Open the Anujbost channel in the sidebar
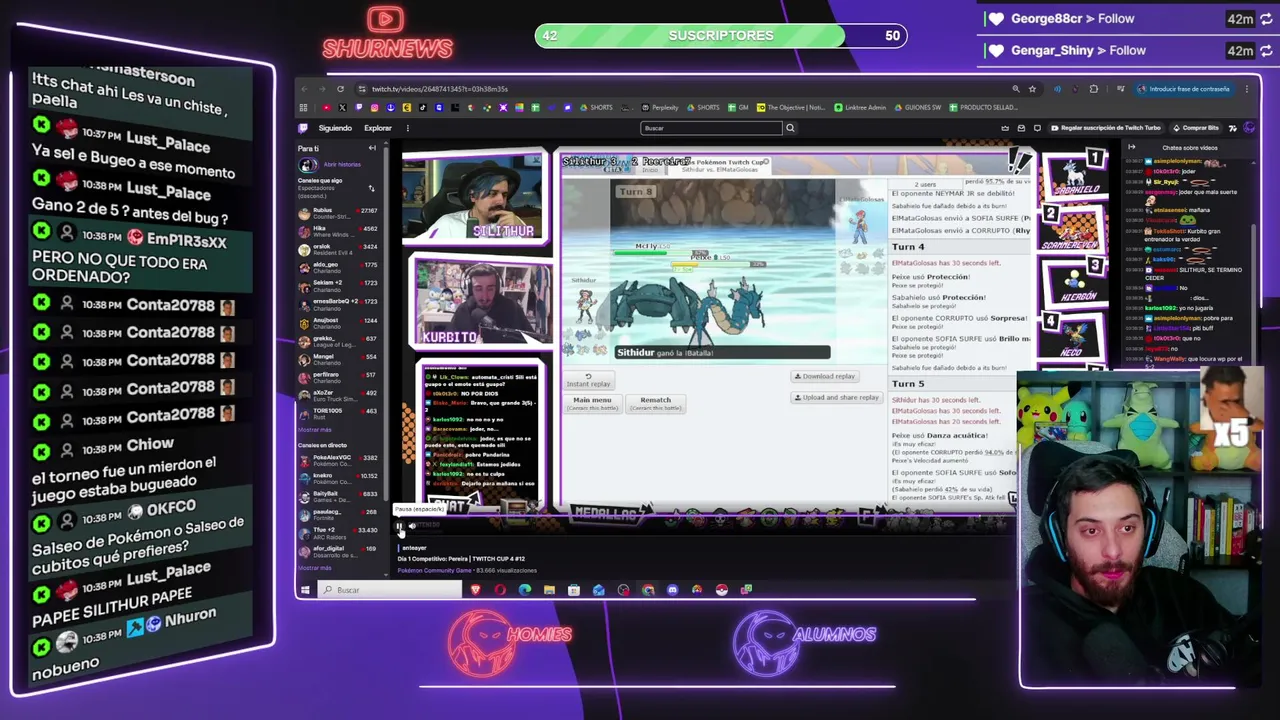This screenshot has width=1280, height=720. pos(338,324)
